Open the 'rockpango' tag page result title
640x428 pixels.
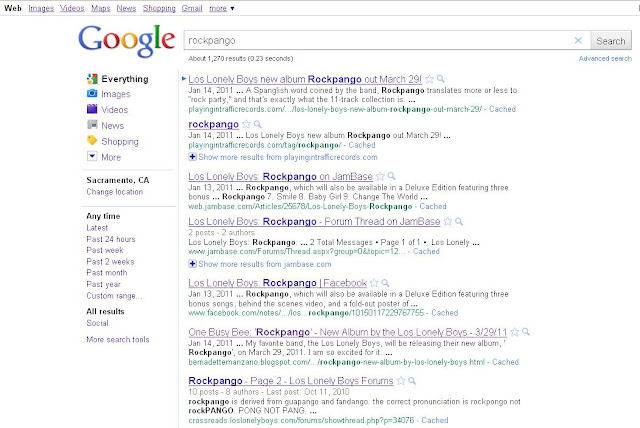213,124
